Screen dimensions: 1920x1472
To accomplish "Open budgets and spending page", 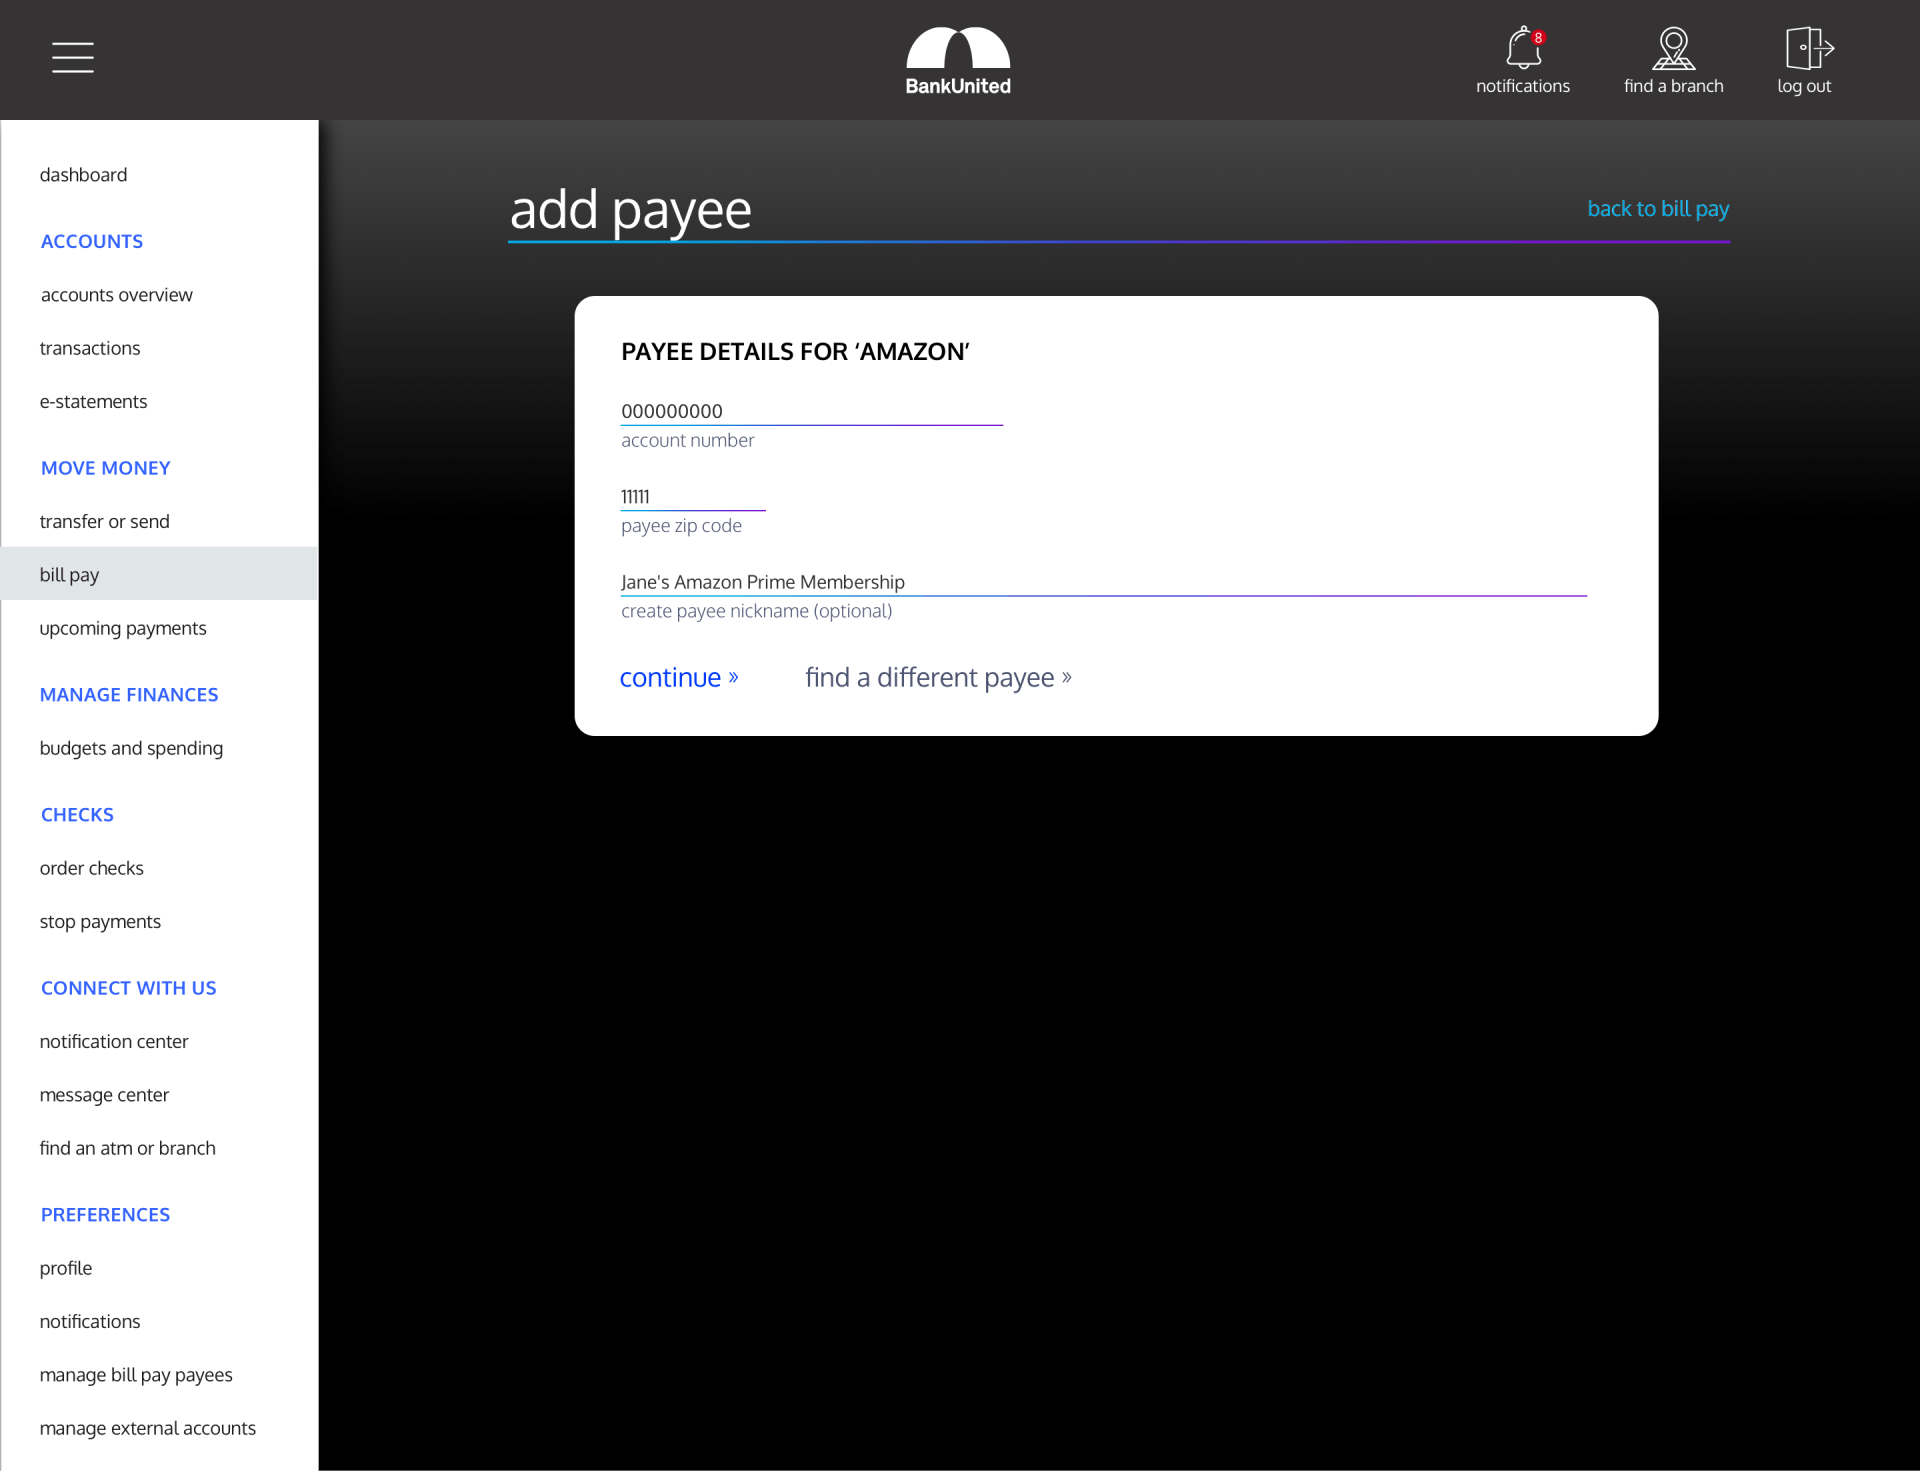I will point(131,748).
